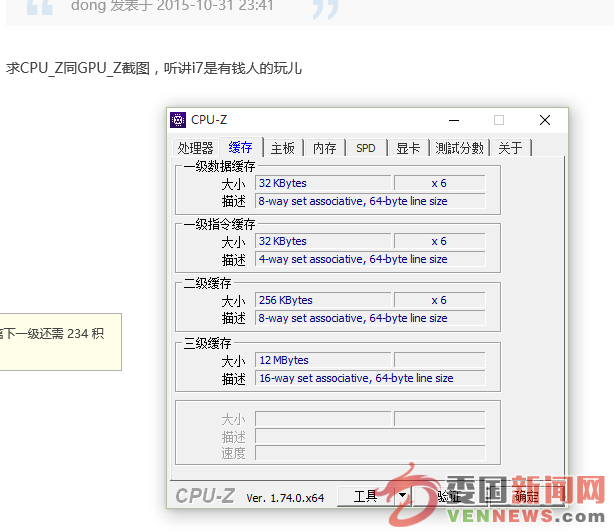The image size is (614, 532).
Task: Open the 主板 tab
Action: pos(283,148)
